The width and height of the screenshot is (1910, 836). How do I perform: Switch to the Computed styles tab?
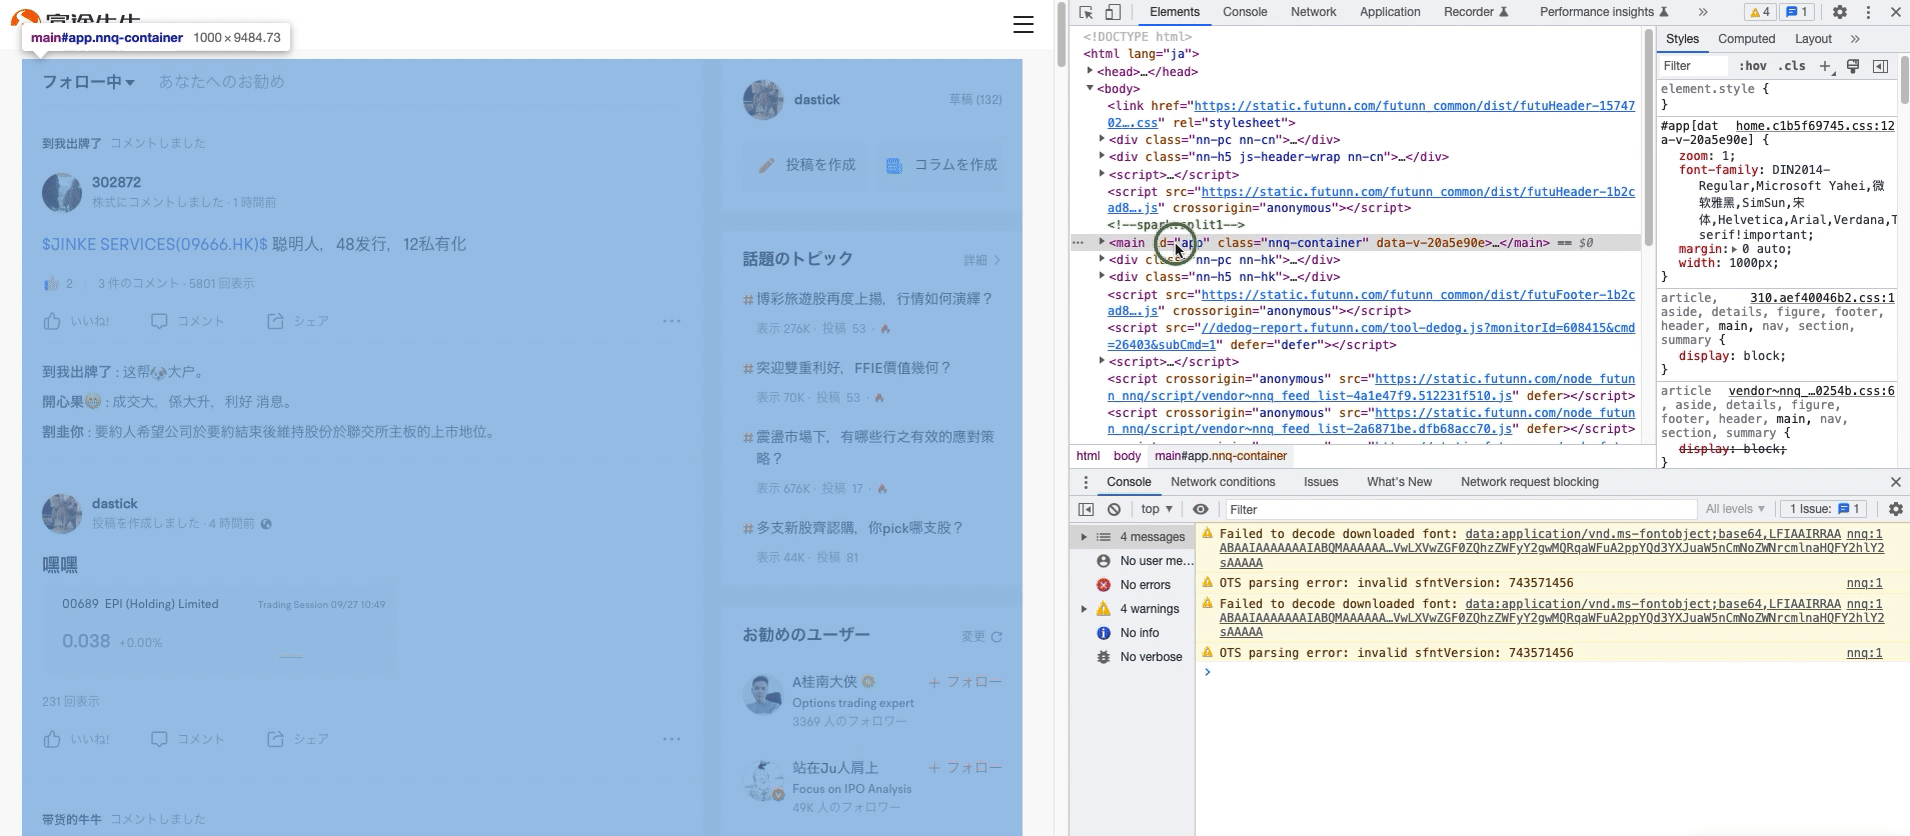click(1746, 39)
